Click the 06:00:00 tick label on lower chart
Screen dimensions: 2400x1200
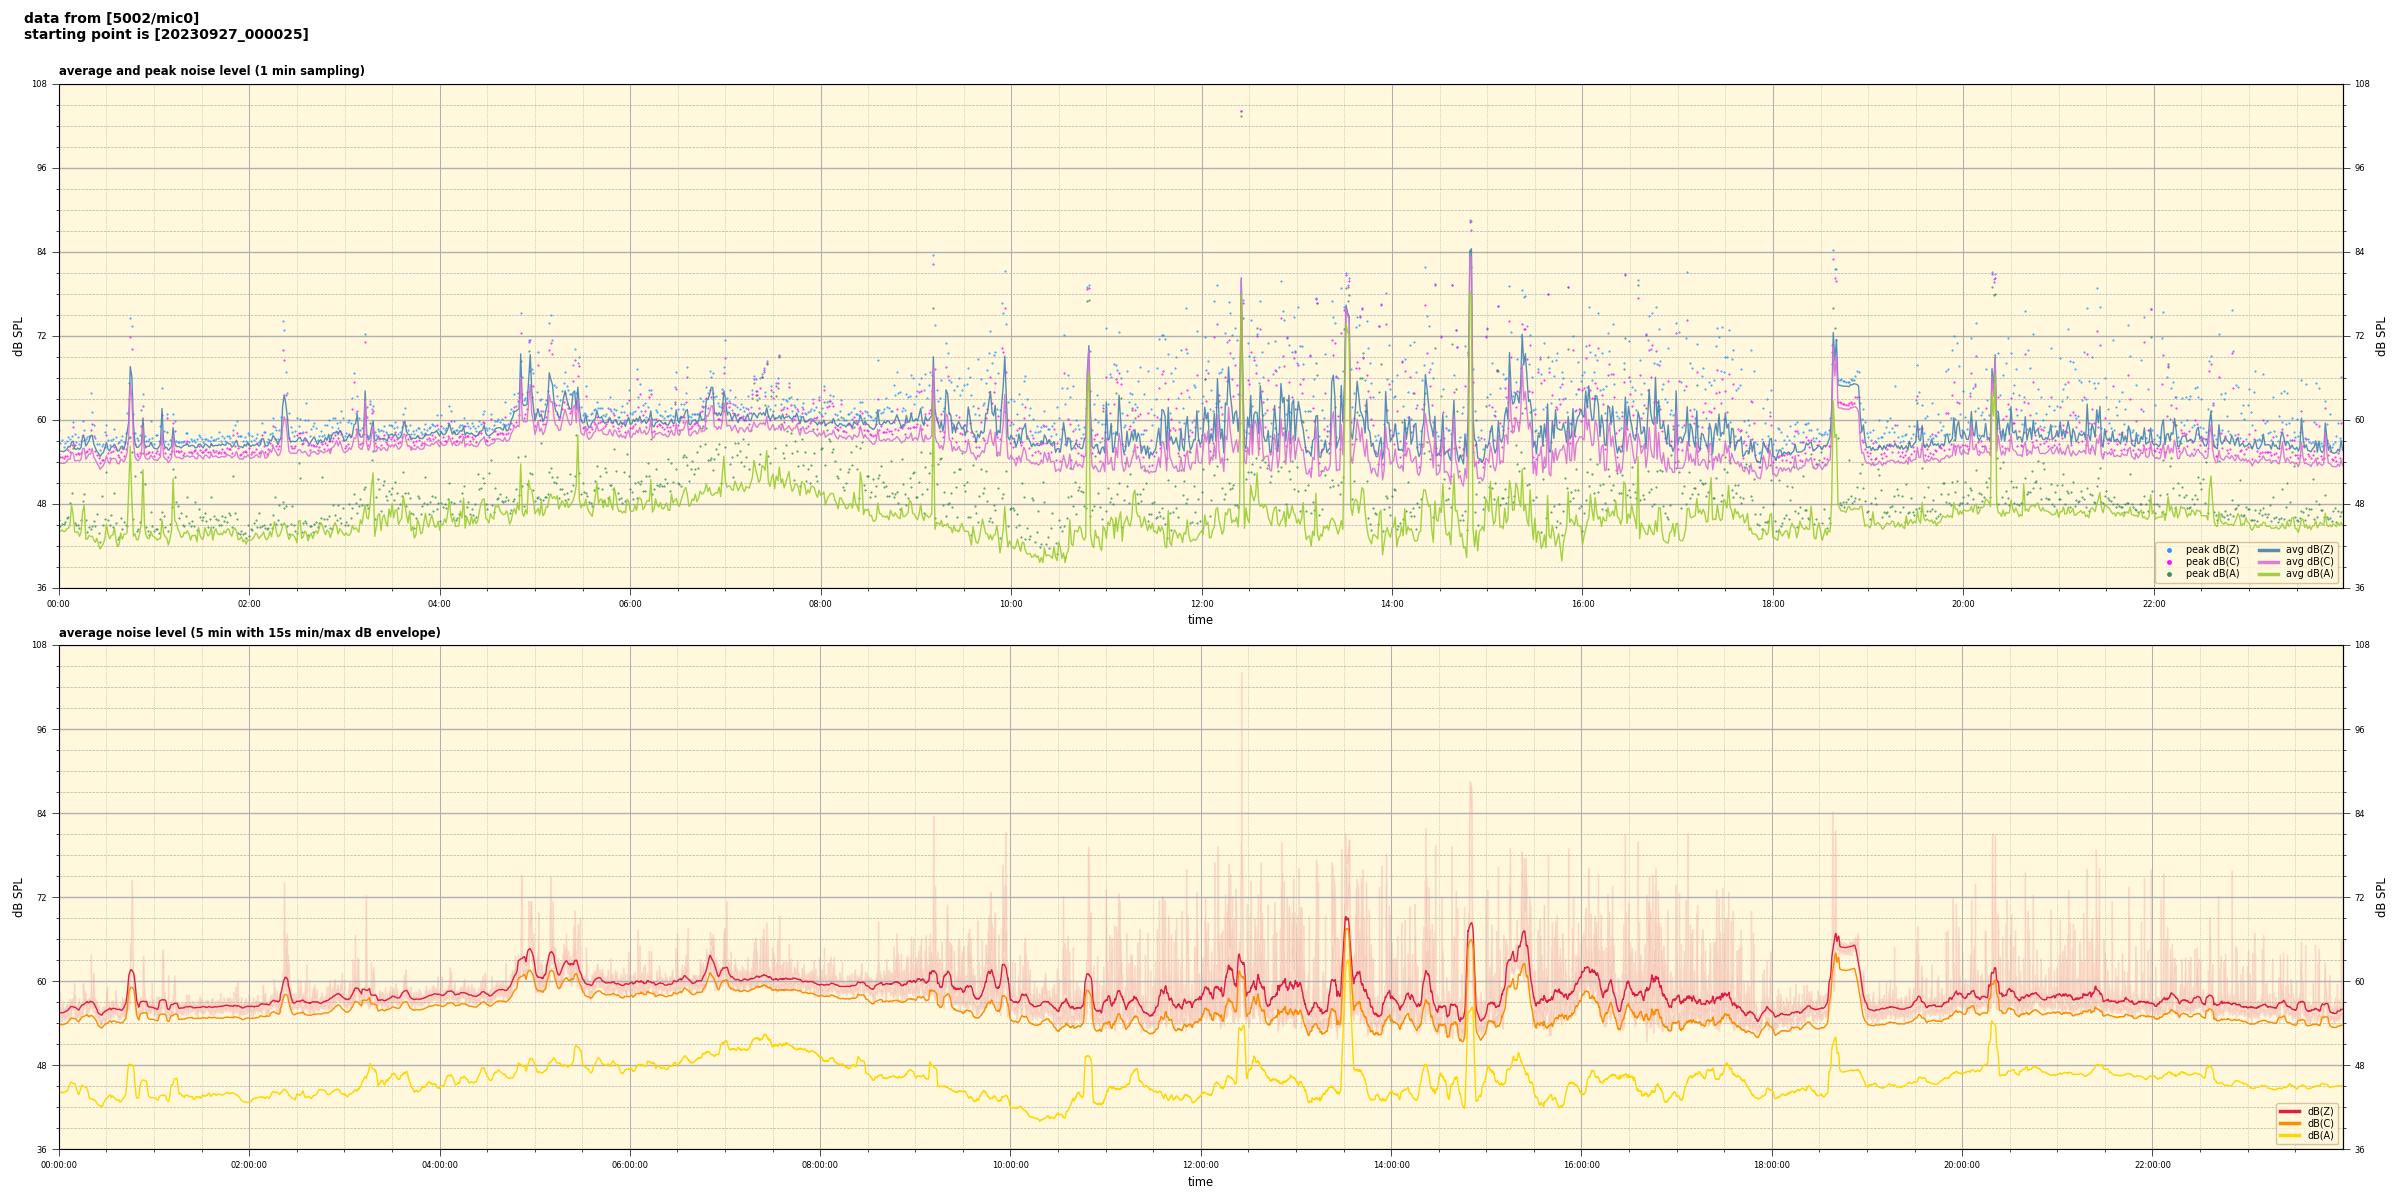pyautogui.click(x=630, y=1165)
